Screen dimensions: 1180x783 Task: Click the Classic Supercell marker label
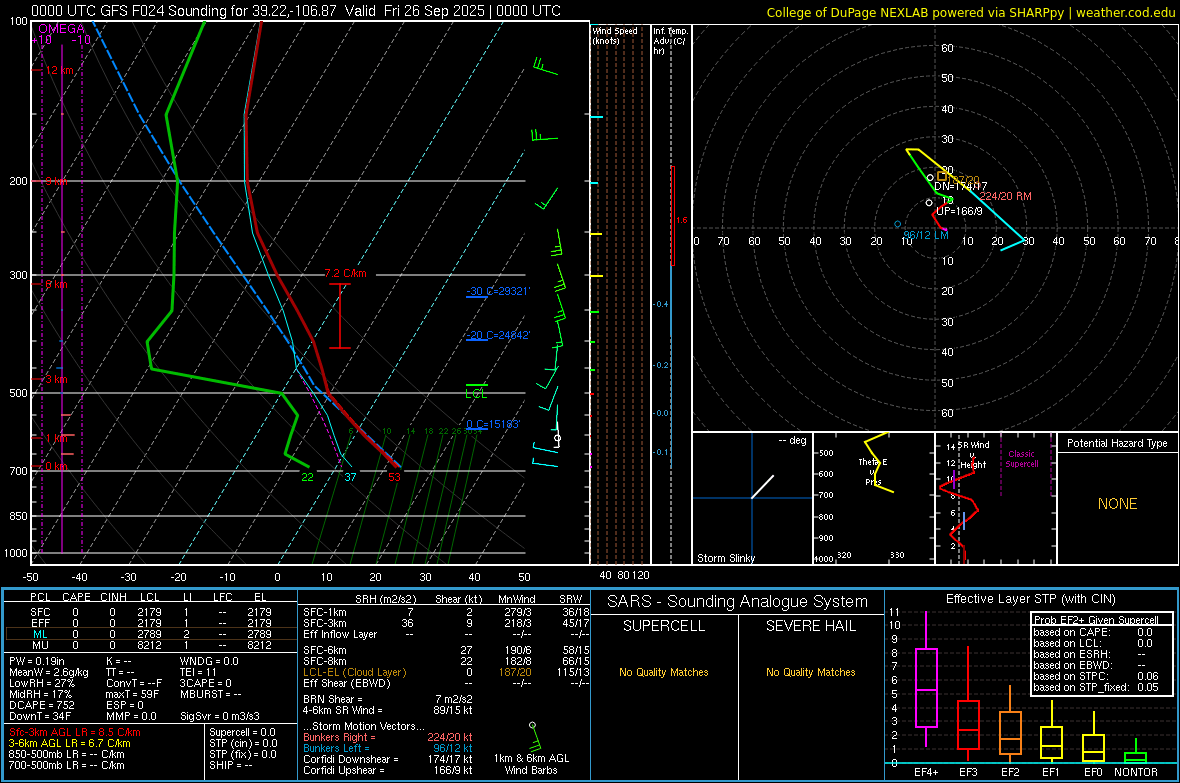[x=1022, y=459]
